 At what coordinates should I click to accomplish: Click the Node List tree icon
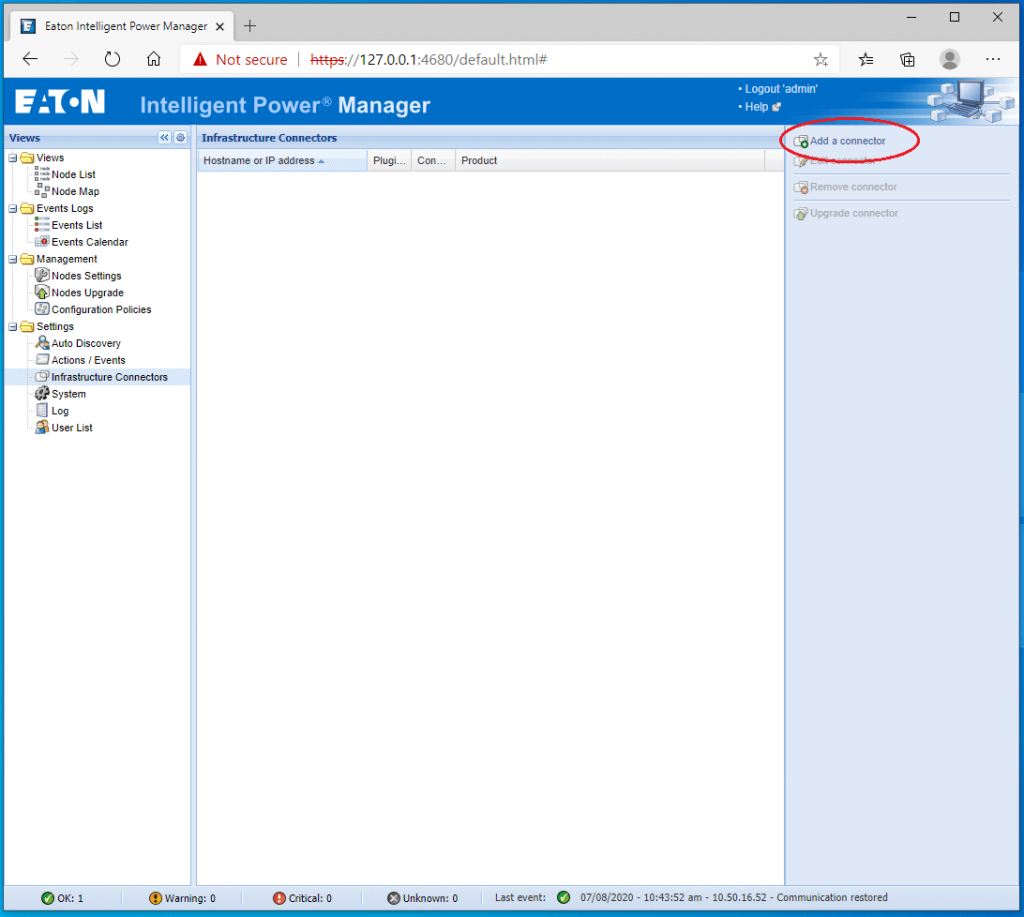click(x=42, y=174)
